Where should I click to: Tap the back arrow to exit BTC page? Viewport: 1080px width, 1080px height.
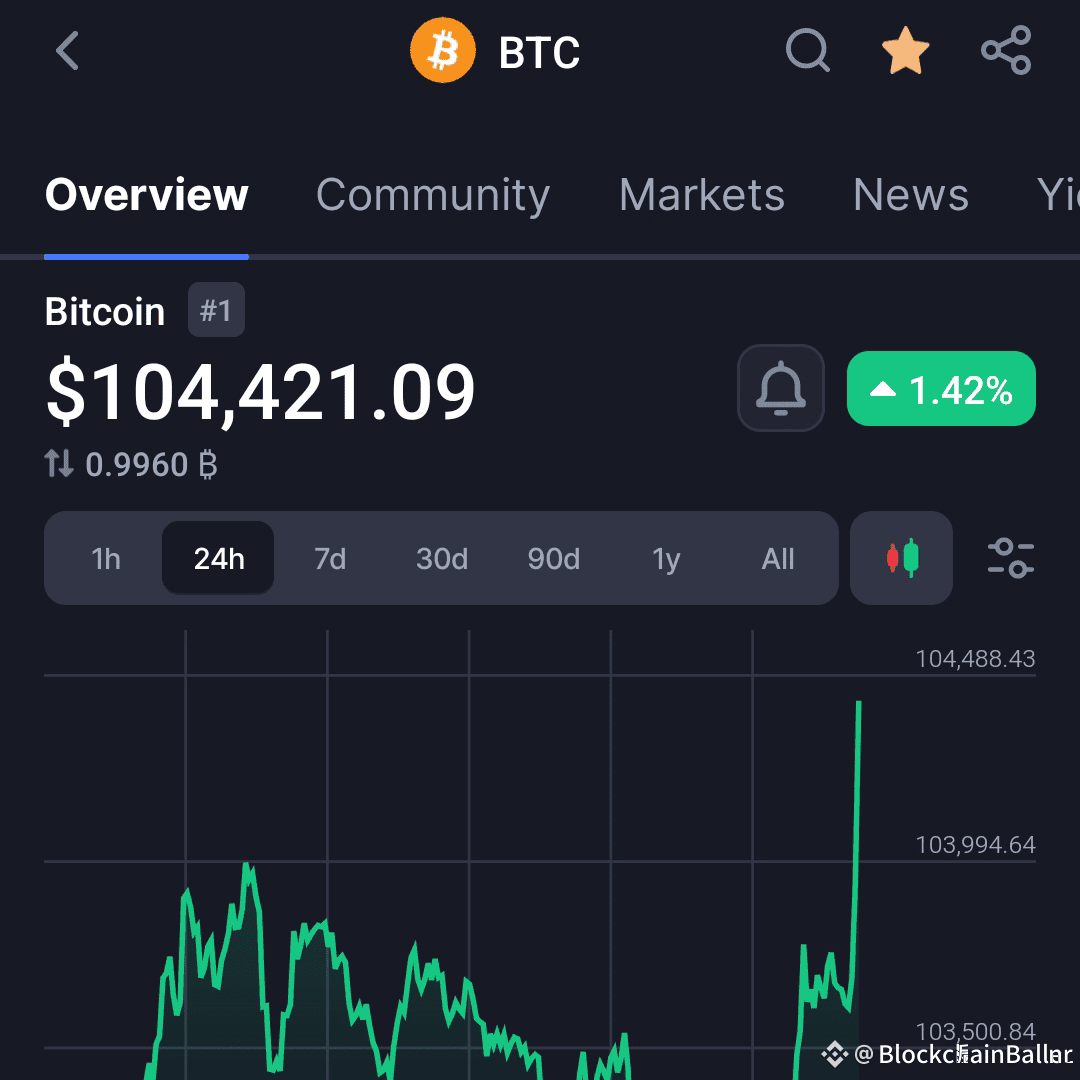[x=66, y=51]
